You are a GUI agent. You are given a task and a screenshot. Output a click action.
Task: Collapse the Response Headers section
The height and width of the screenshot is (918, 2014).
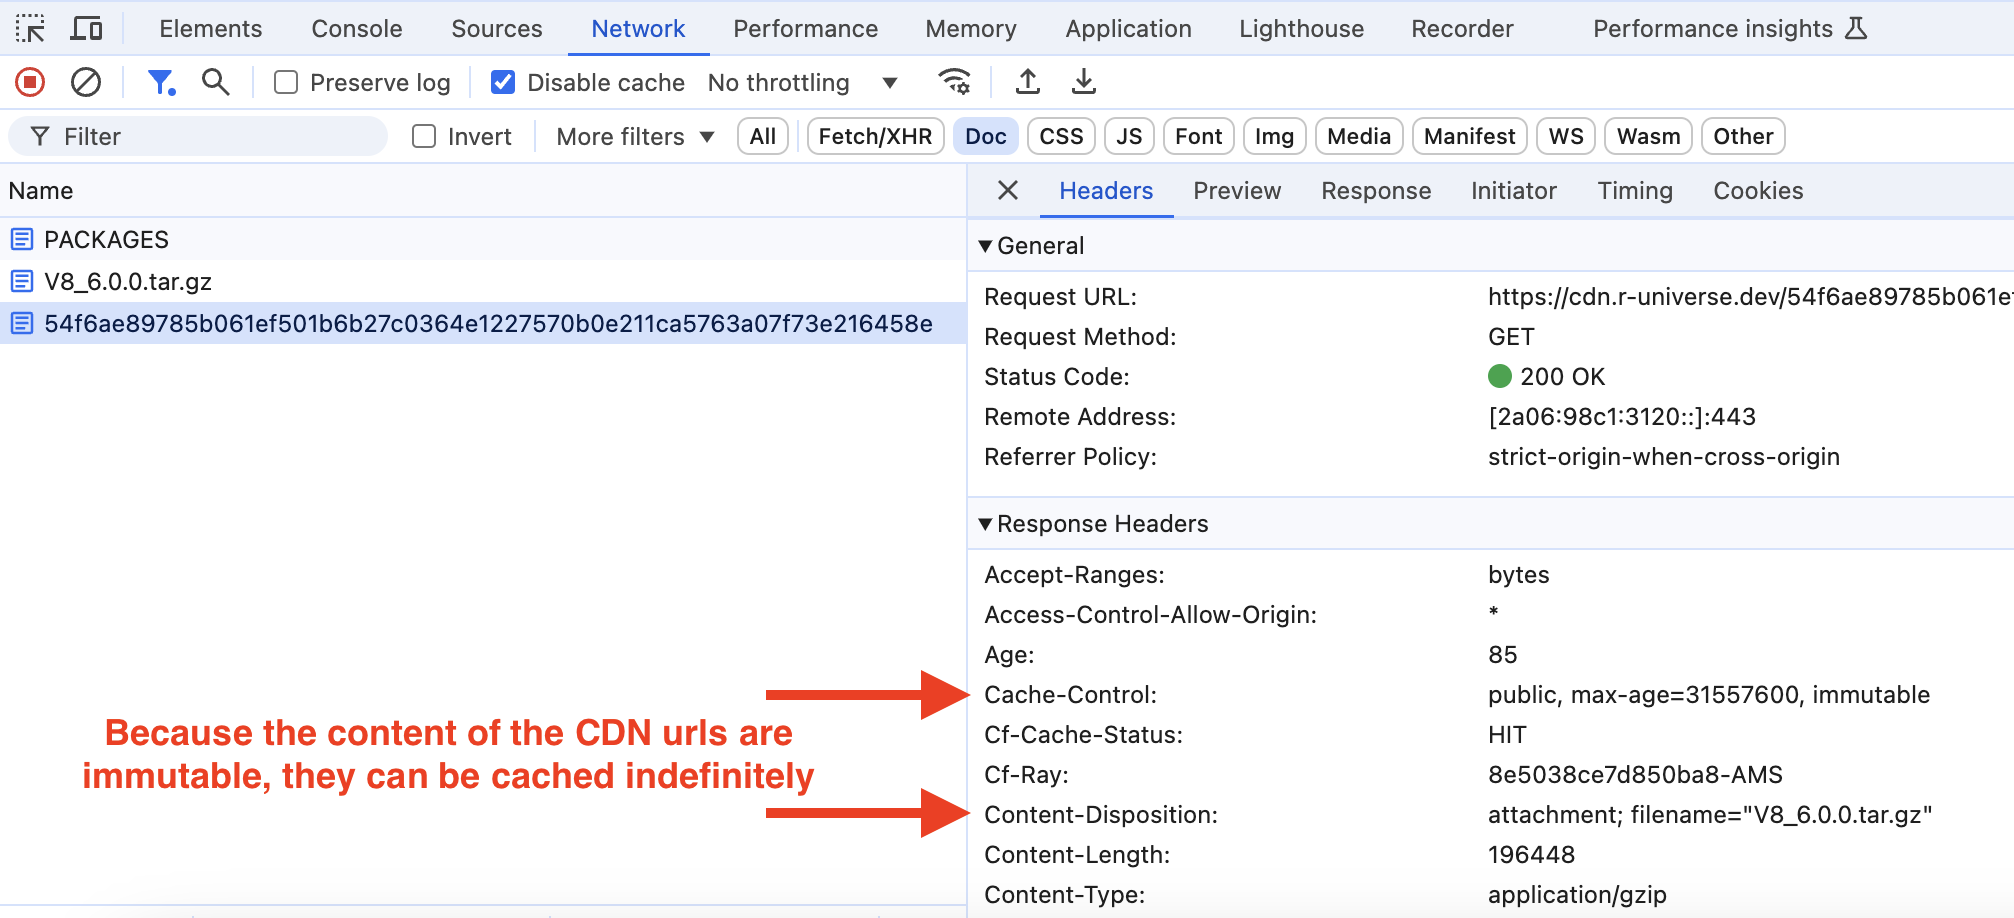(x=986, y=524)
